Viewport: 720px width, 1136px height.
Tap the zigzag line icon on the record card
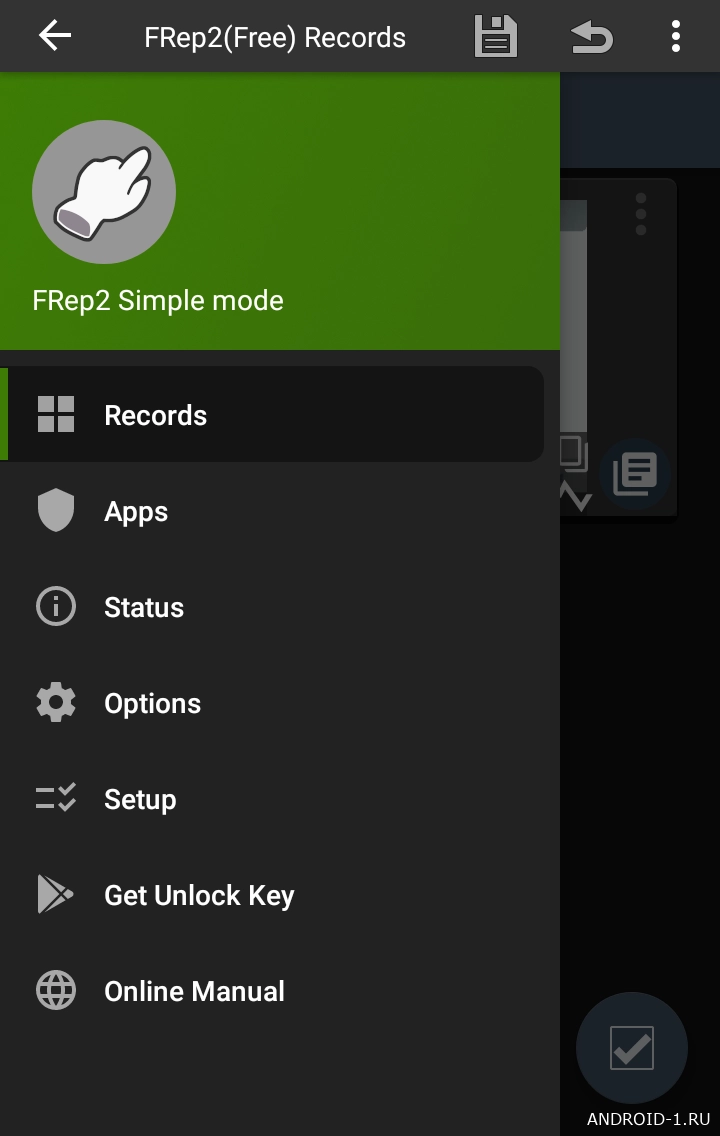(575, 496)
